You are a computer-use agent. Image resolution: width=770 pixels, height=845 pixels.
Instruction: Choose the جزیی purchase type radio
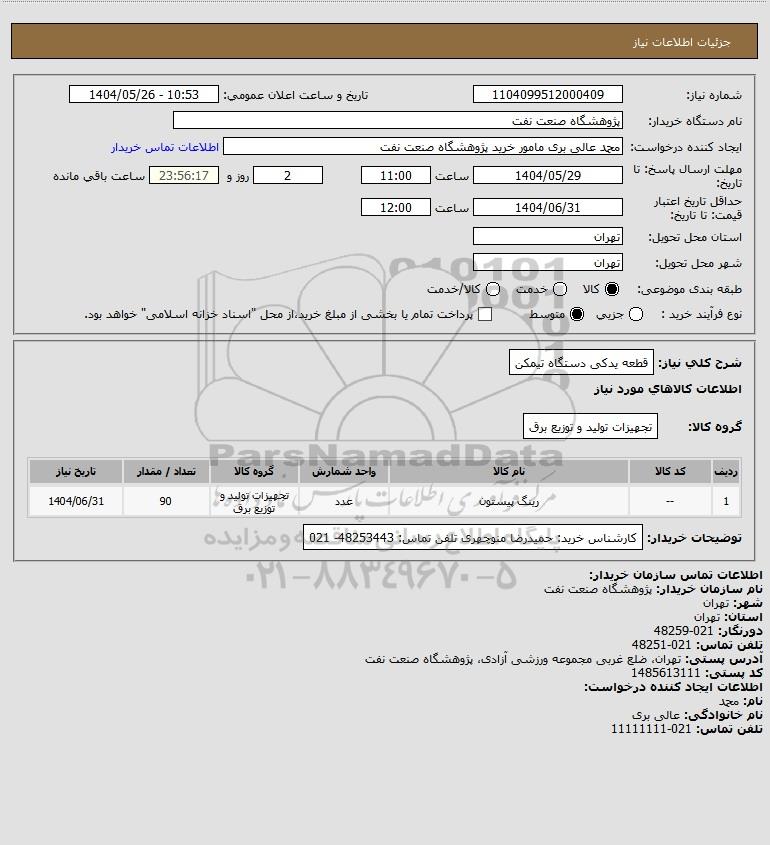pyautogui.click(x=636, y=314)
